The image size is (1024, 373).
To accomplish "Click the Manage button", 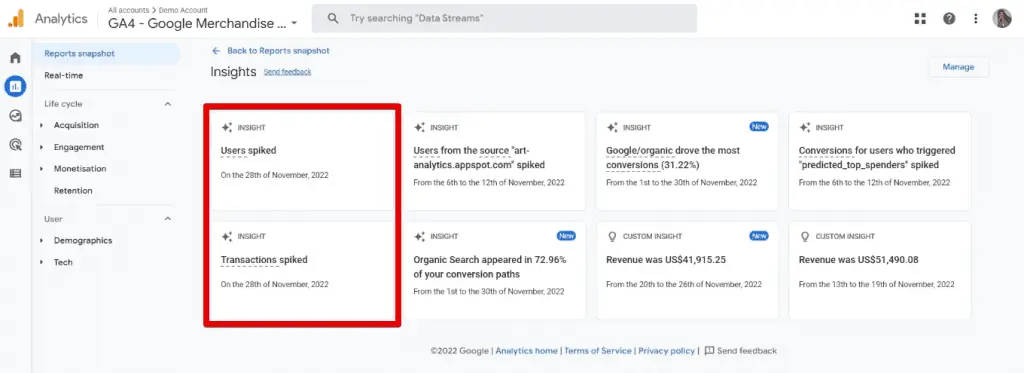I will pyautogui.click(x=958, y=67).
